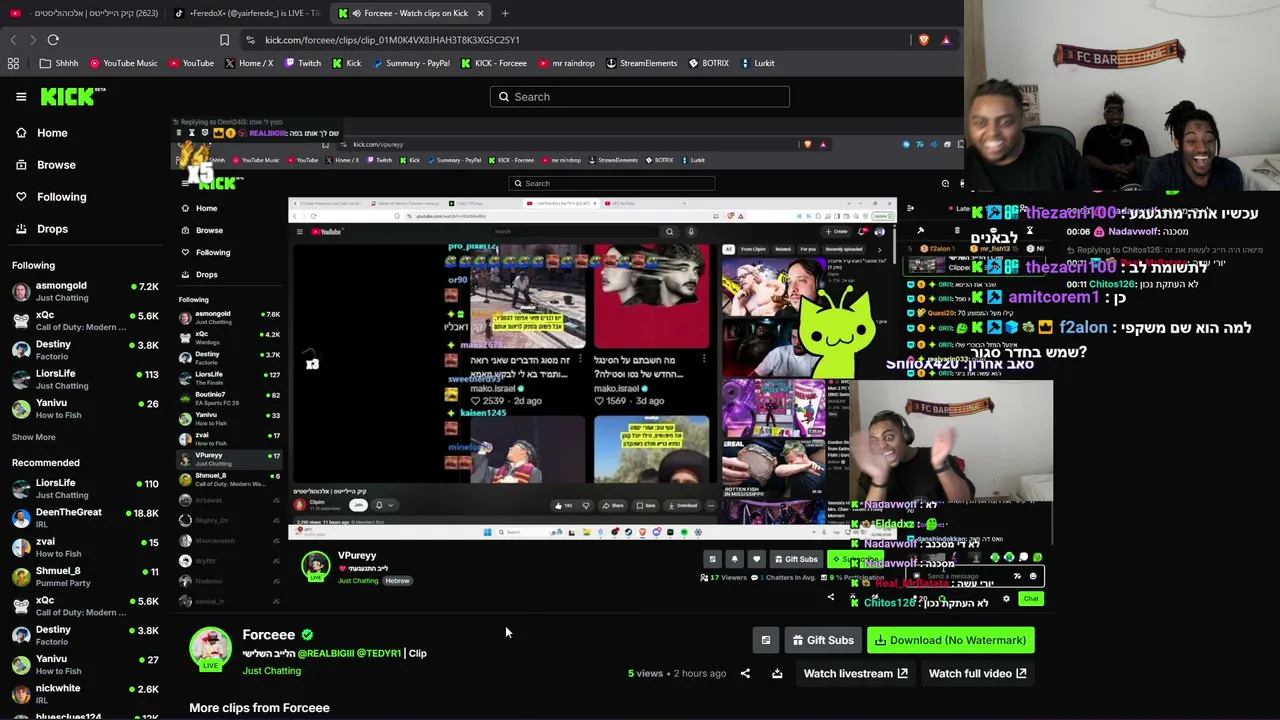
Task: Close the Forceee - Watch clips tab
Action: (x=480, y=13)
